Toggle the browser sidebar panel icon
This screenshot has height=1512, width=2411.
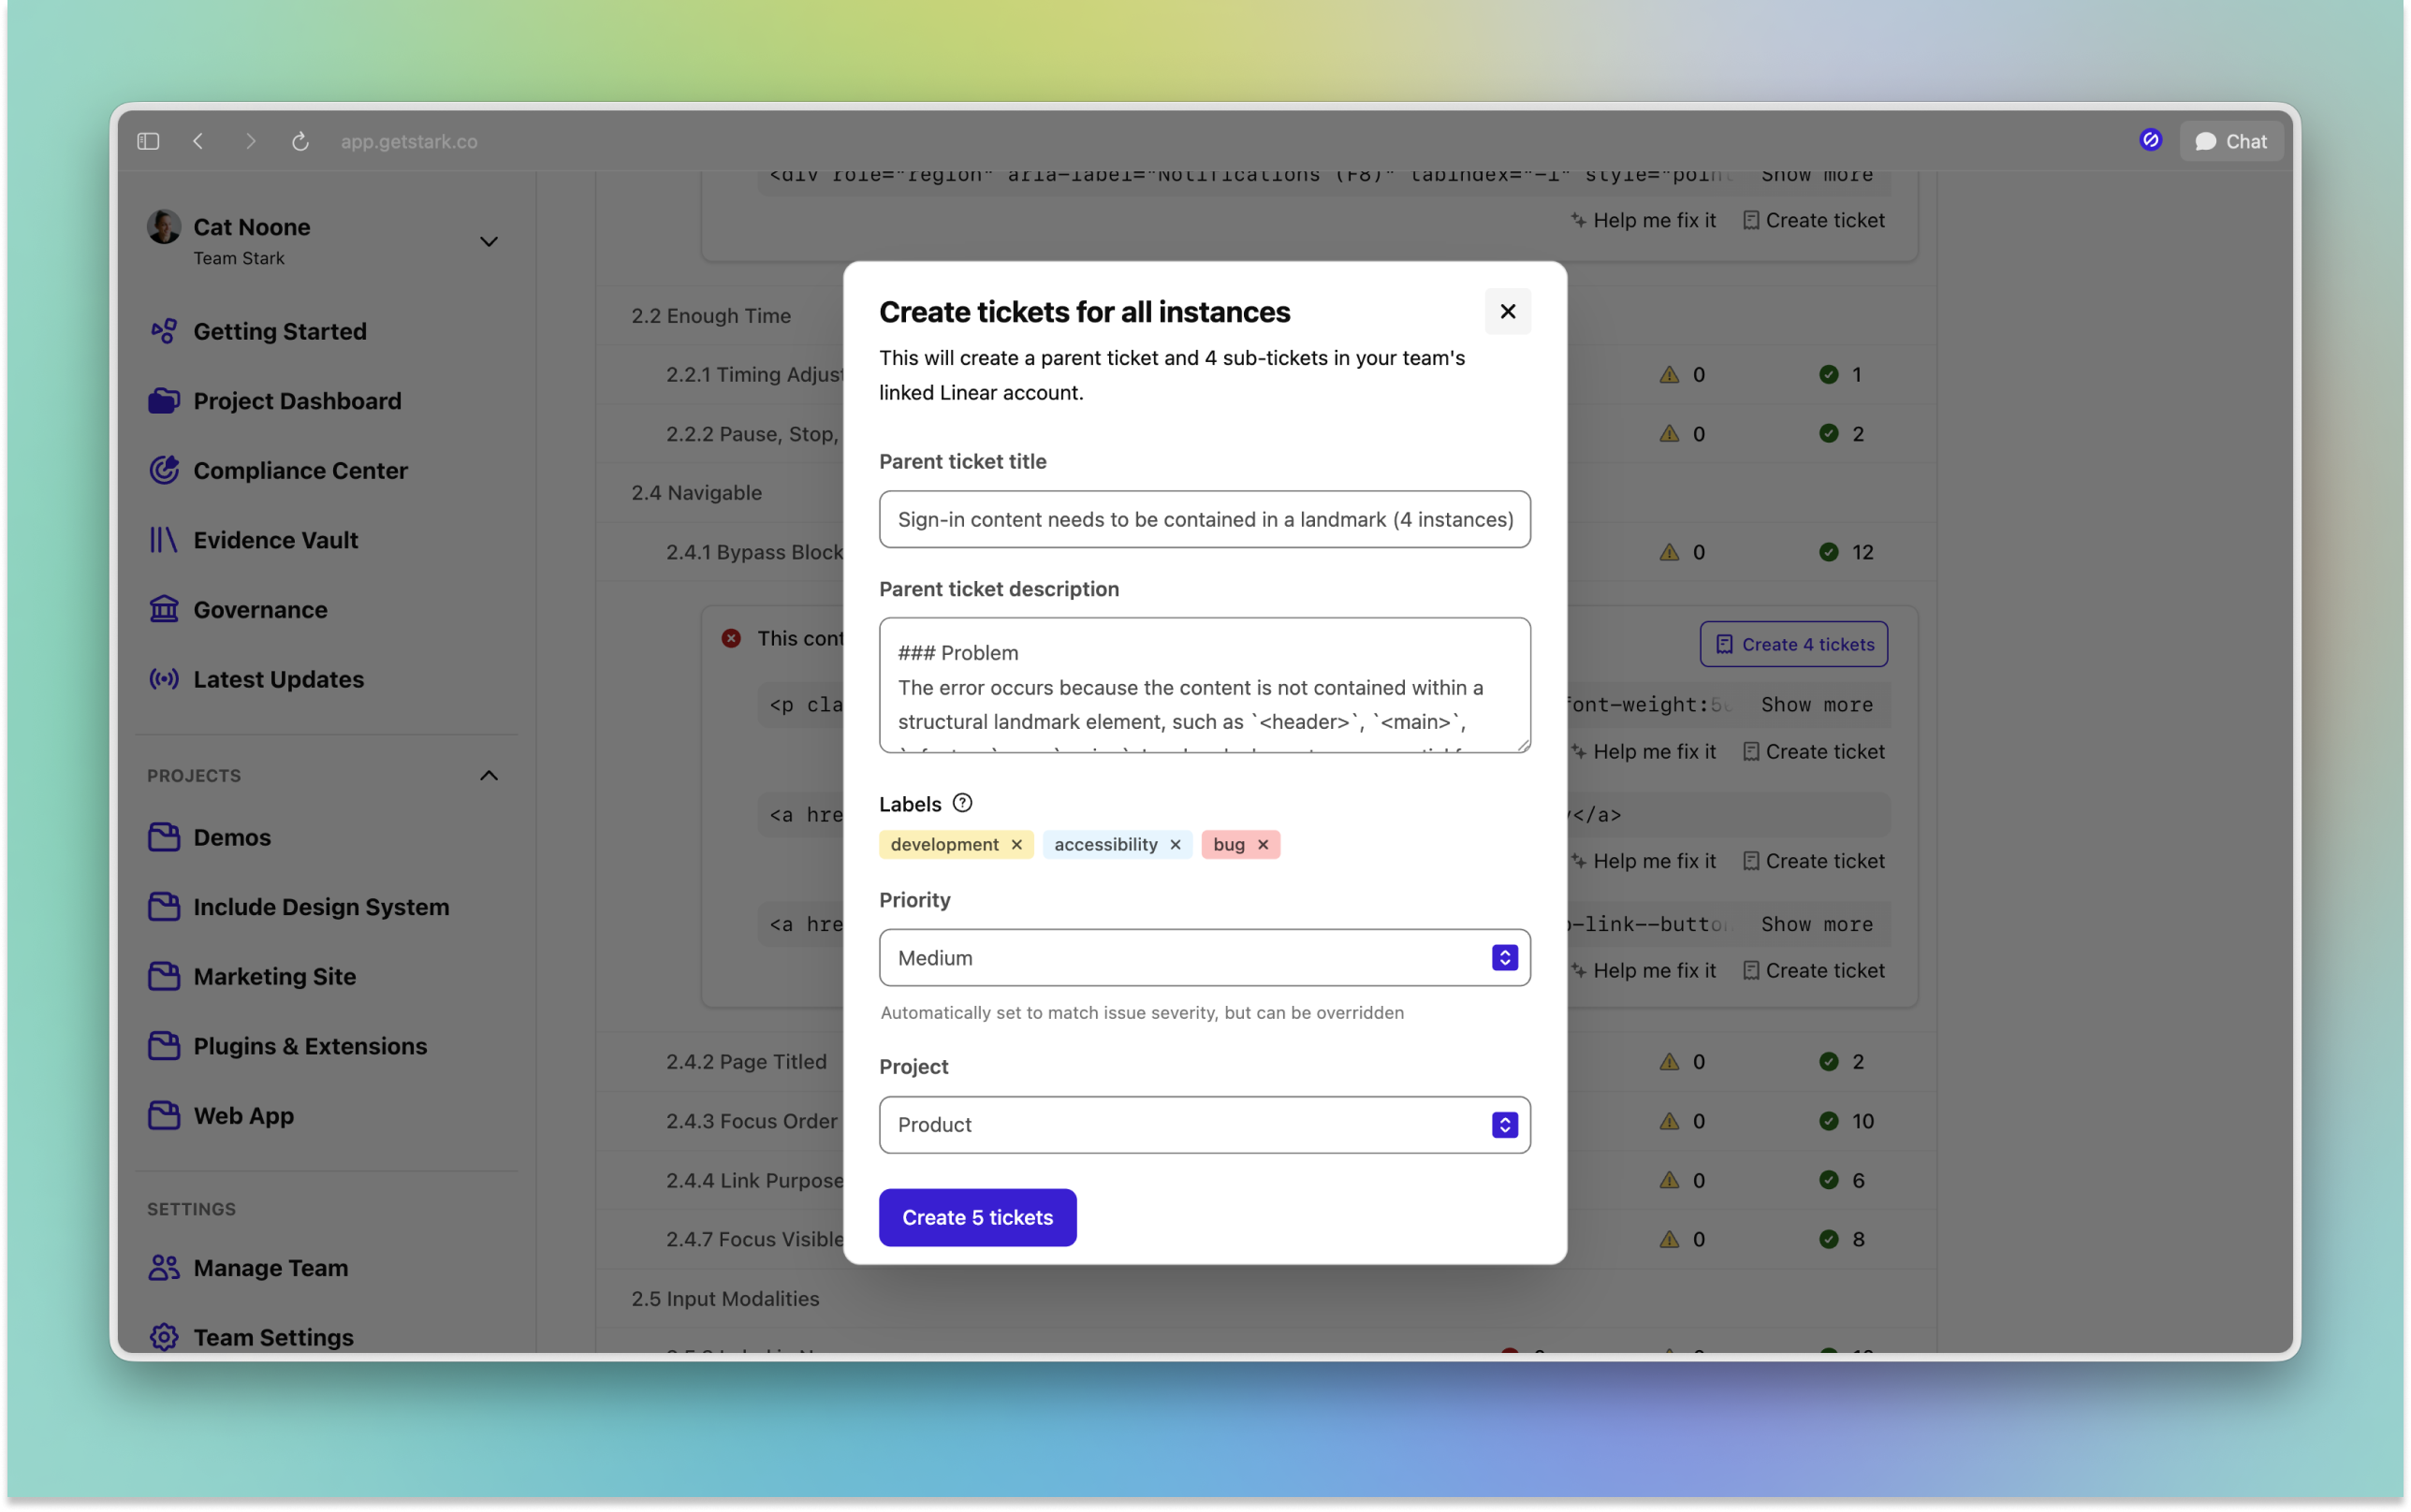click(x=148, y=141)
